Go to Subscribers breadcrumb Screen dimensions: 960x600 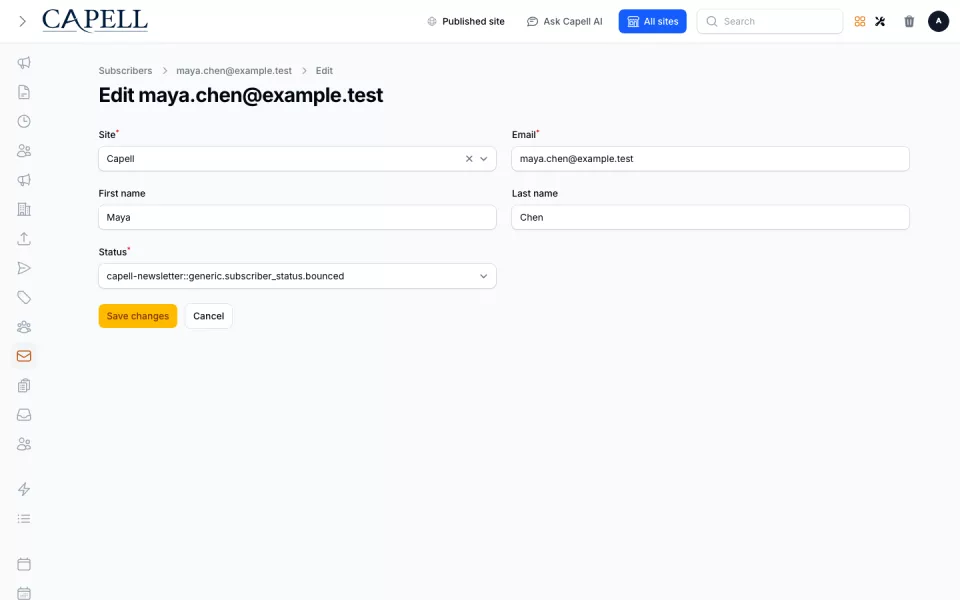click(126, 70)
